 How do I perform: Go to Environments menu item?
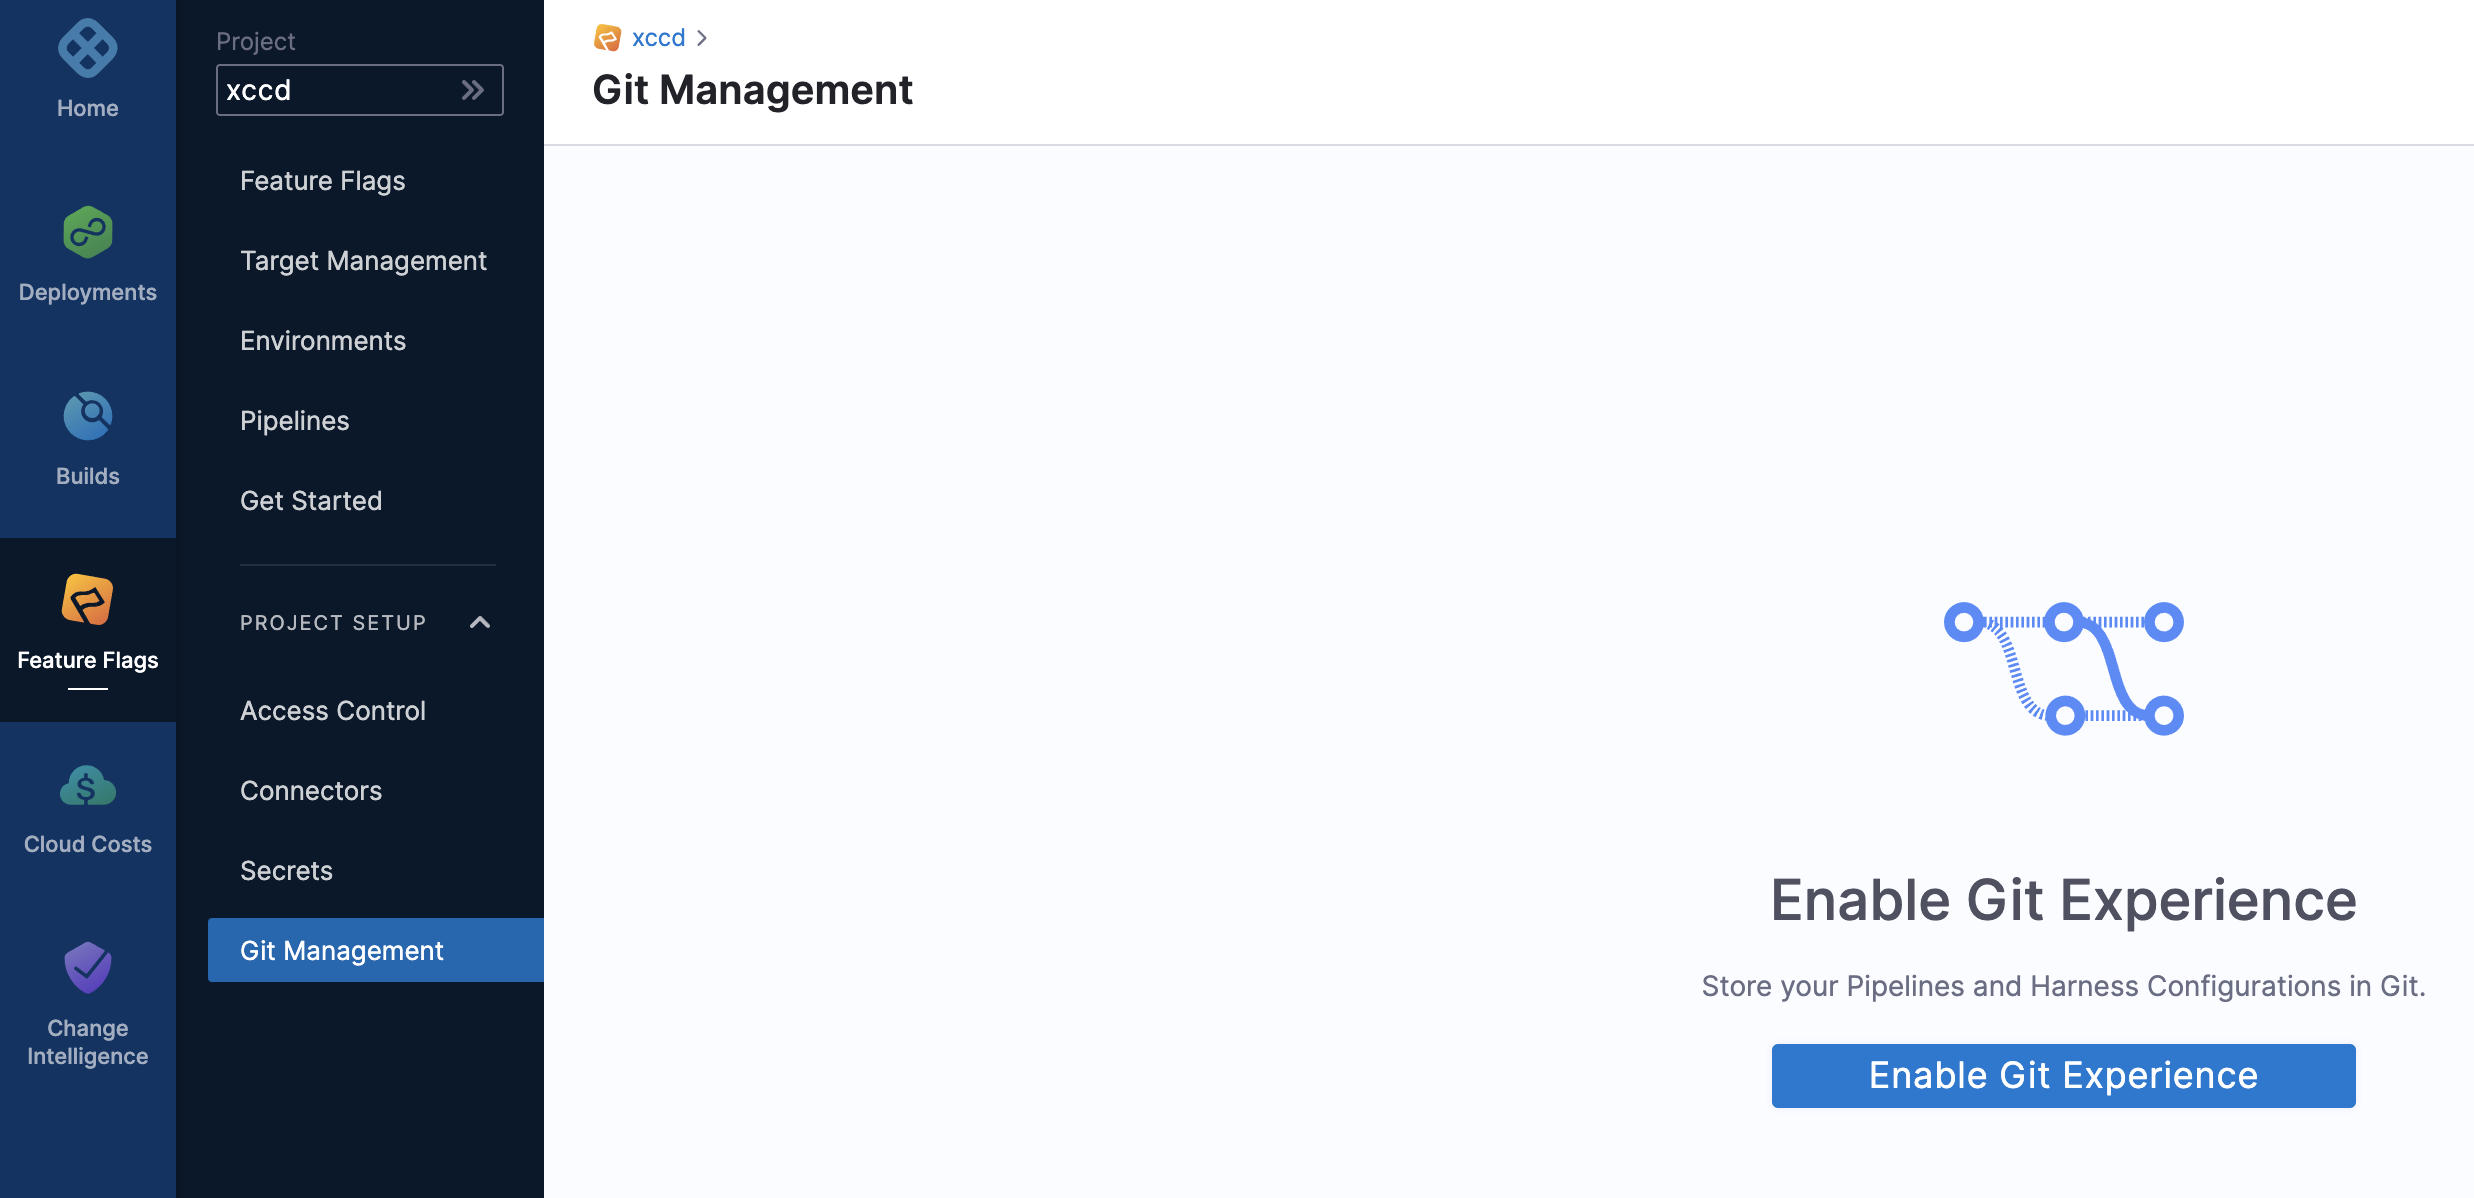[x=323, y=340]
